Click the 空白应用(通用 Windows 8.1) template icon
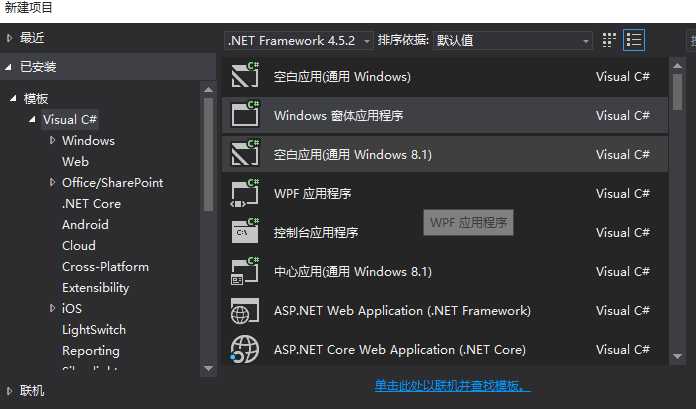The height and width of the screenshot is (409, 696). click(245, 154)
